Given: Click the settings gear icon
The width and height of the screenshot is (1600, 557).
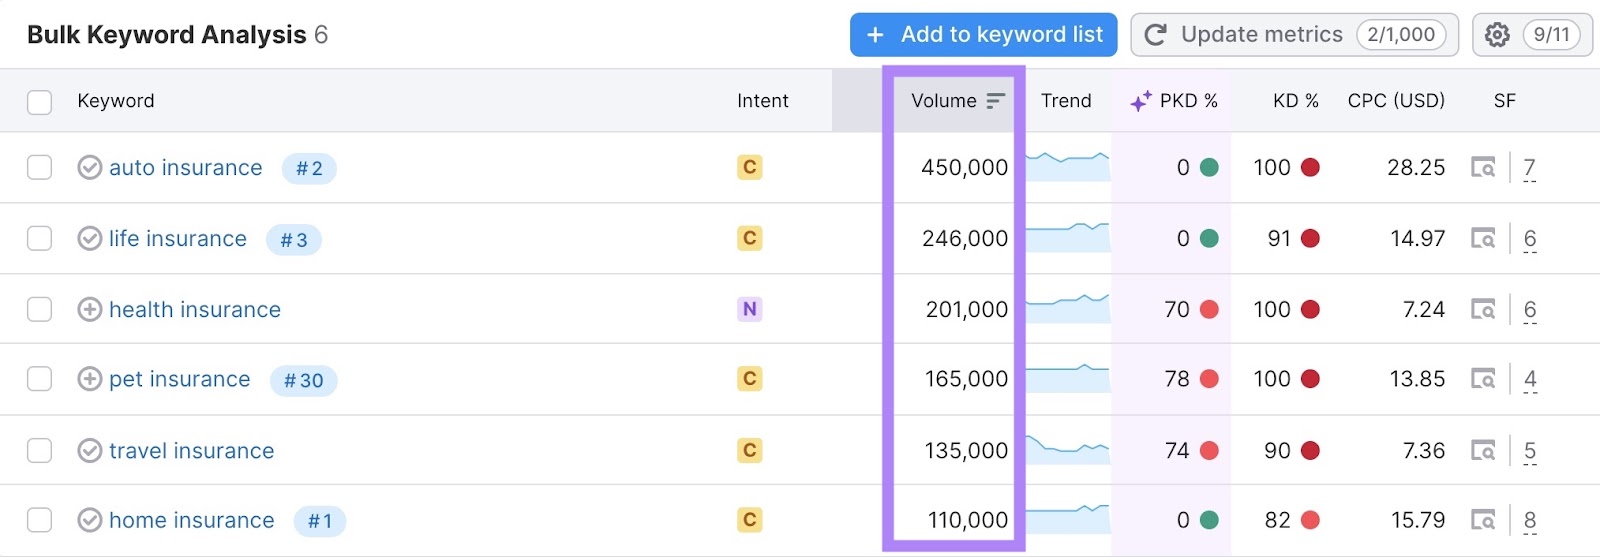Looking at the screenshot, I should coord(1497,35).
